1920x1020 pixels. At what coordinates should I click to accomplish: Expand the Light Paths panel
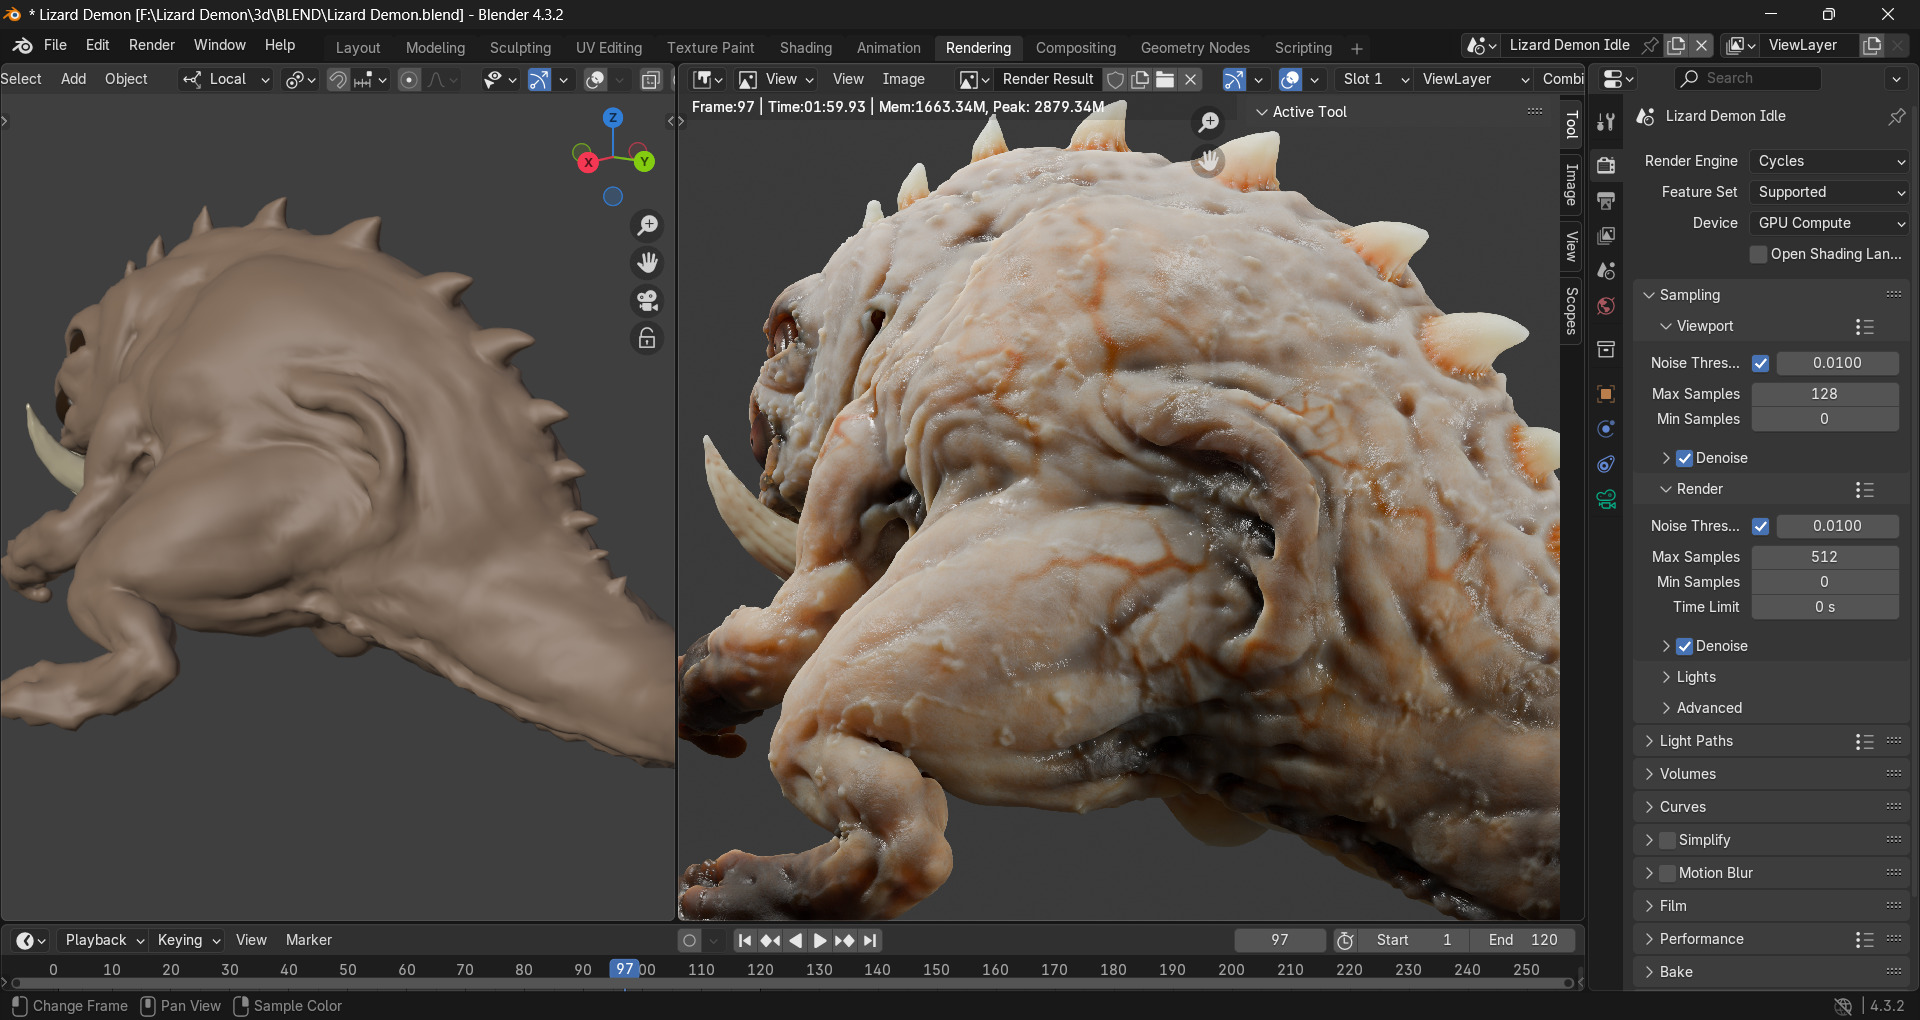[1696, 741]
